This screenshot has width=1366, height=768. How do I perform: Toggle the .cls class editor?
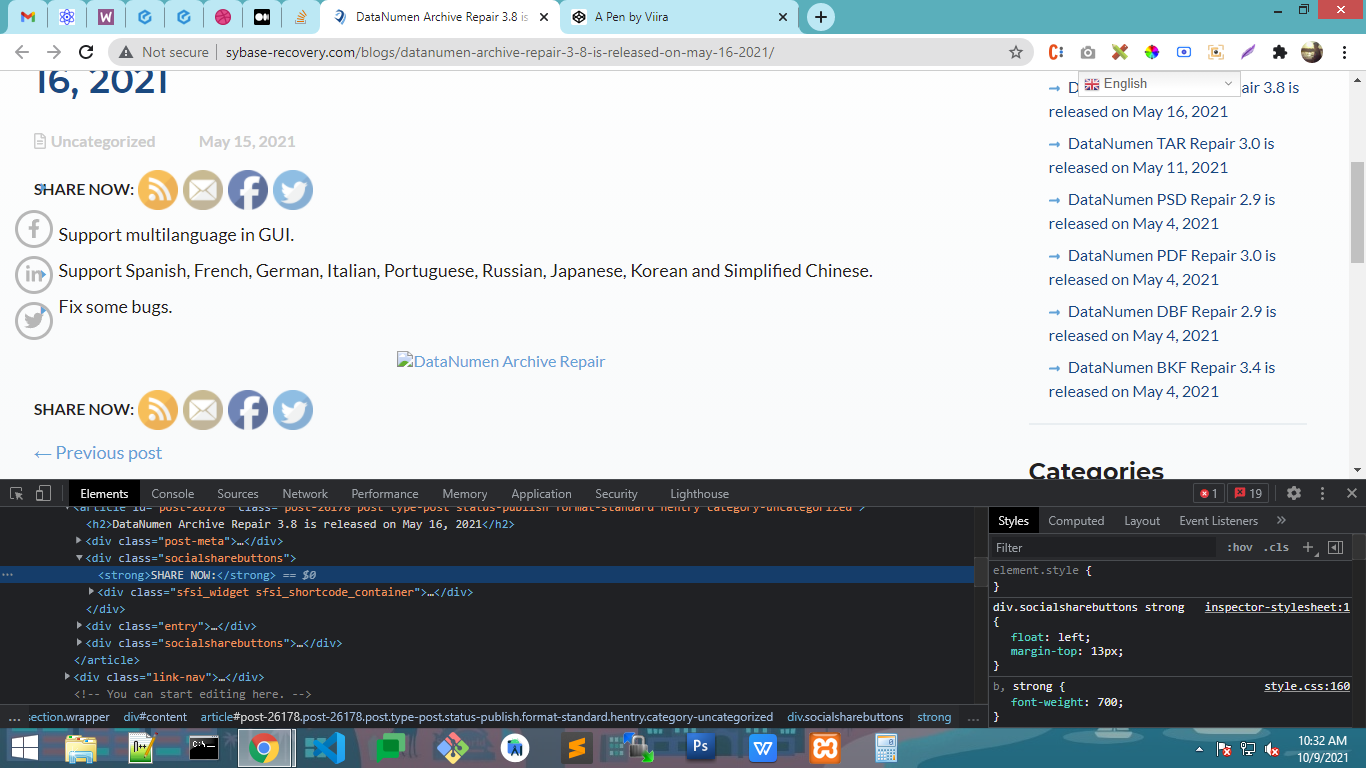[x=1276, y=547]
